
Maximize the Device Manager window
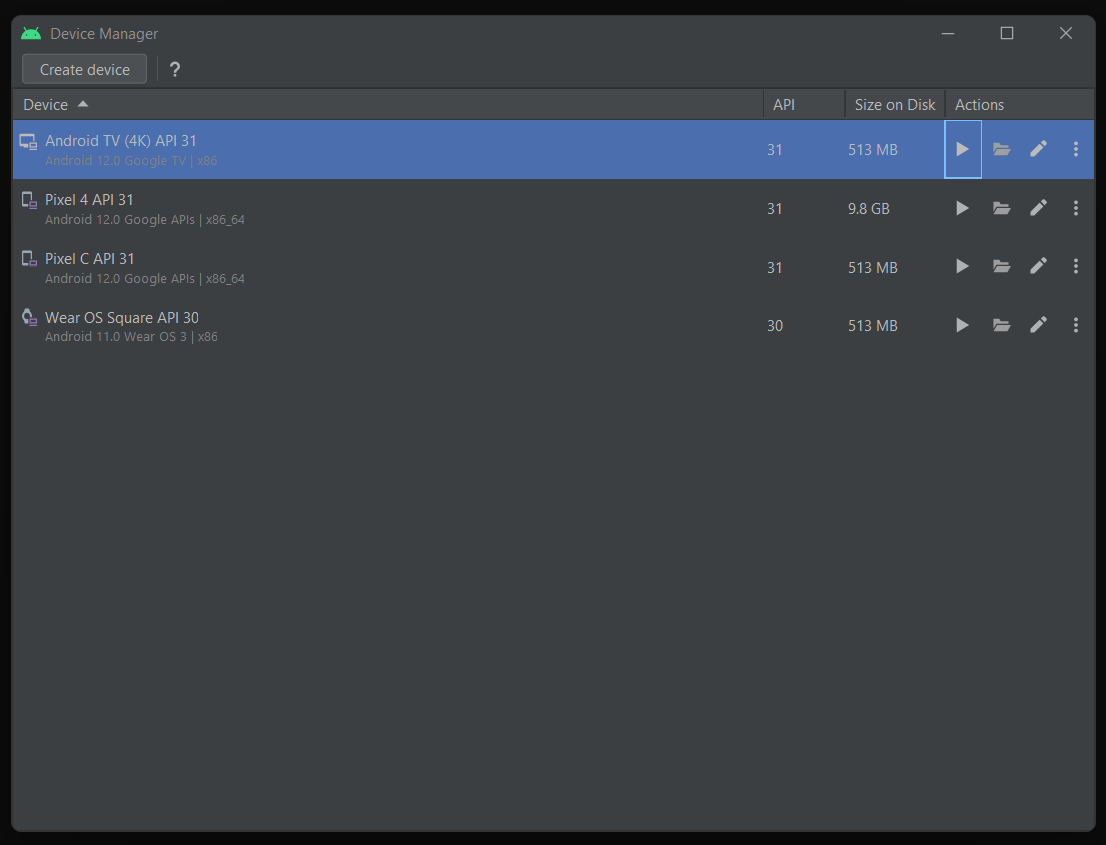[x=1007, y=33]
